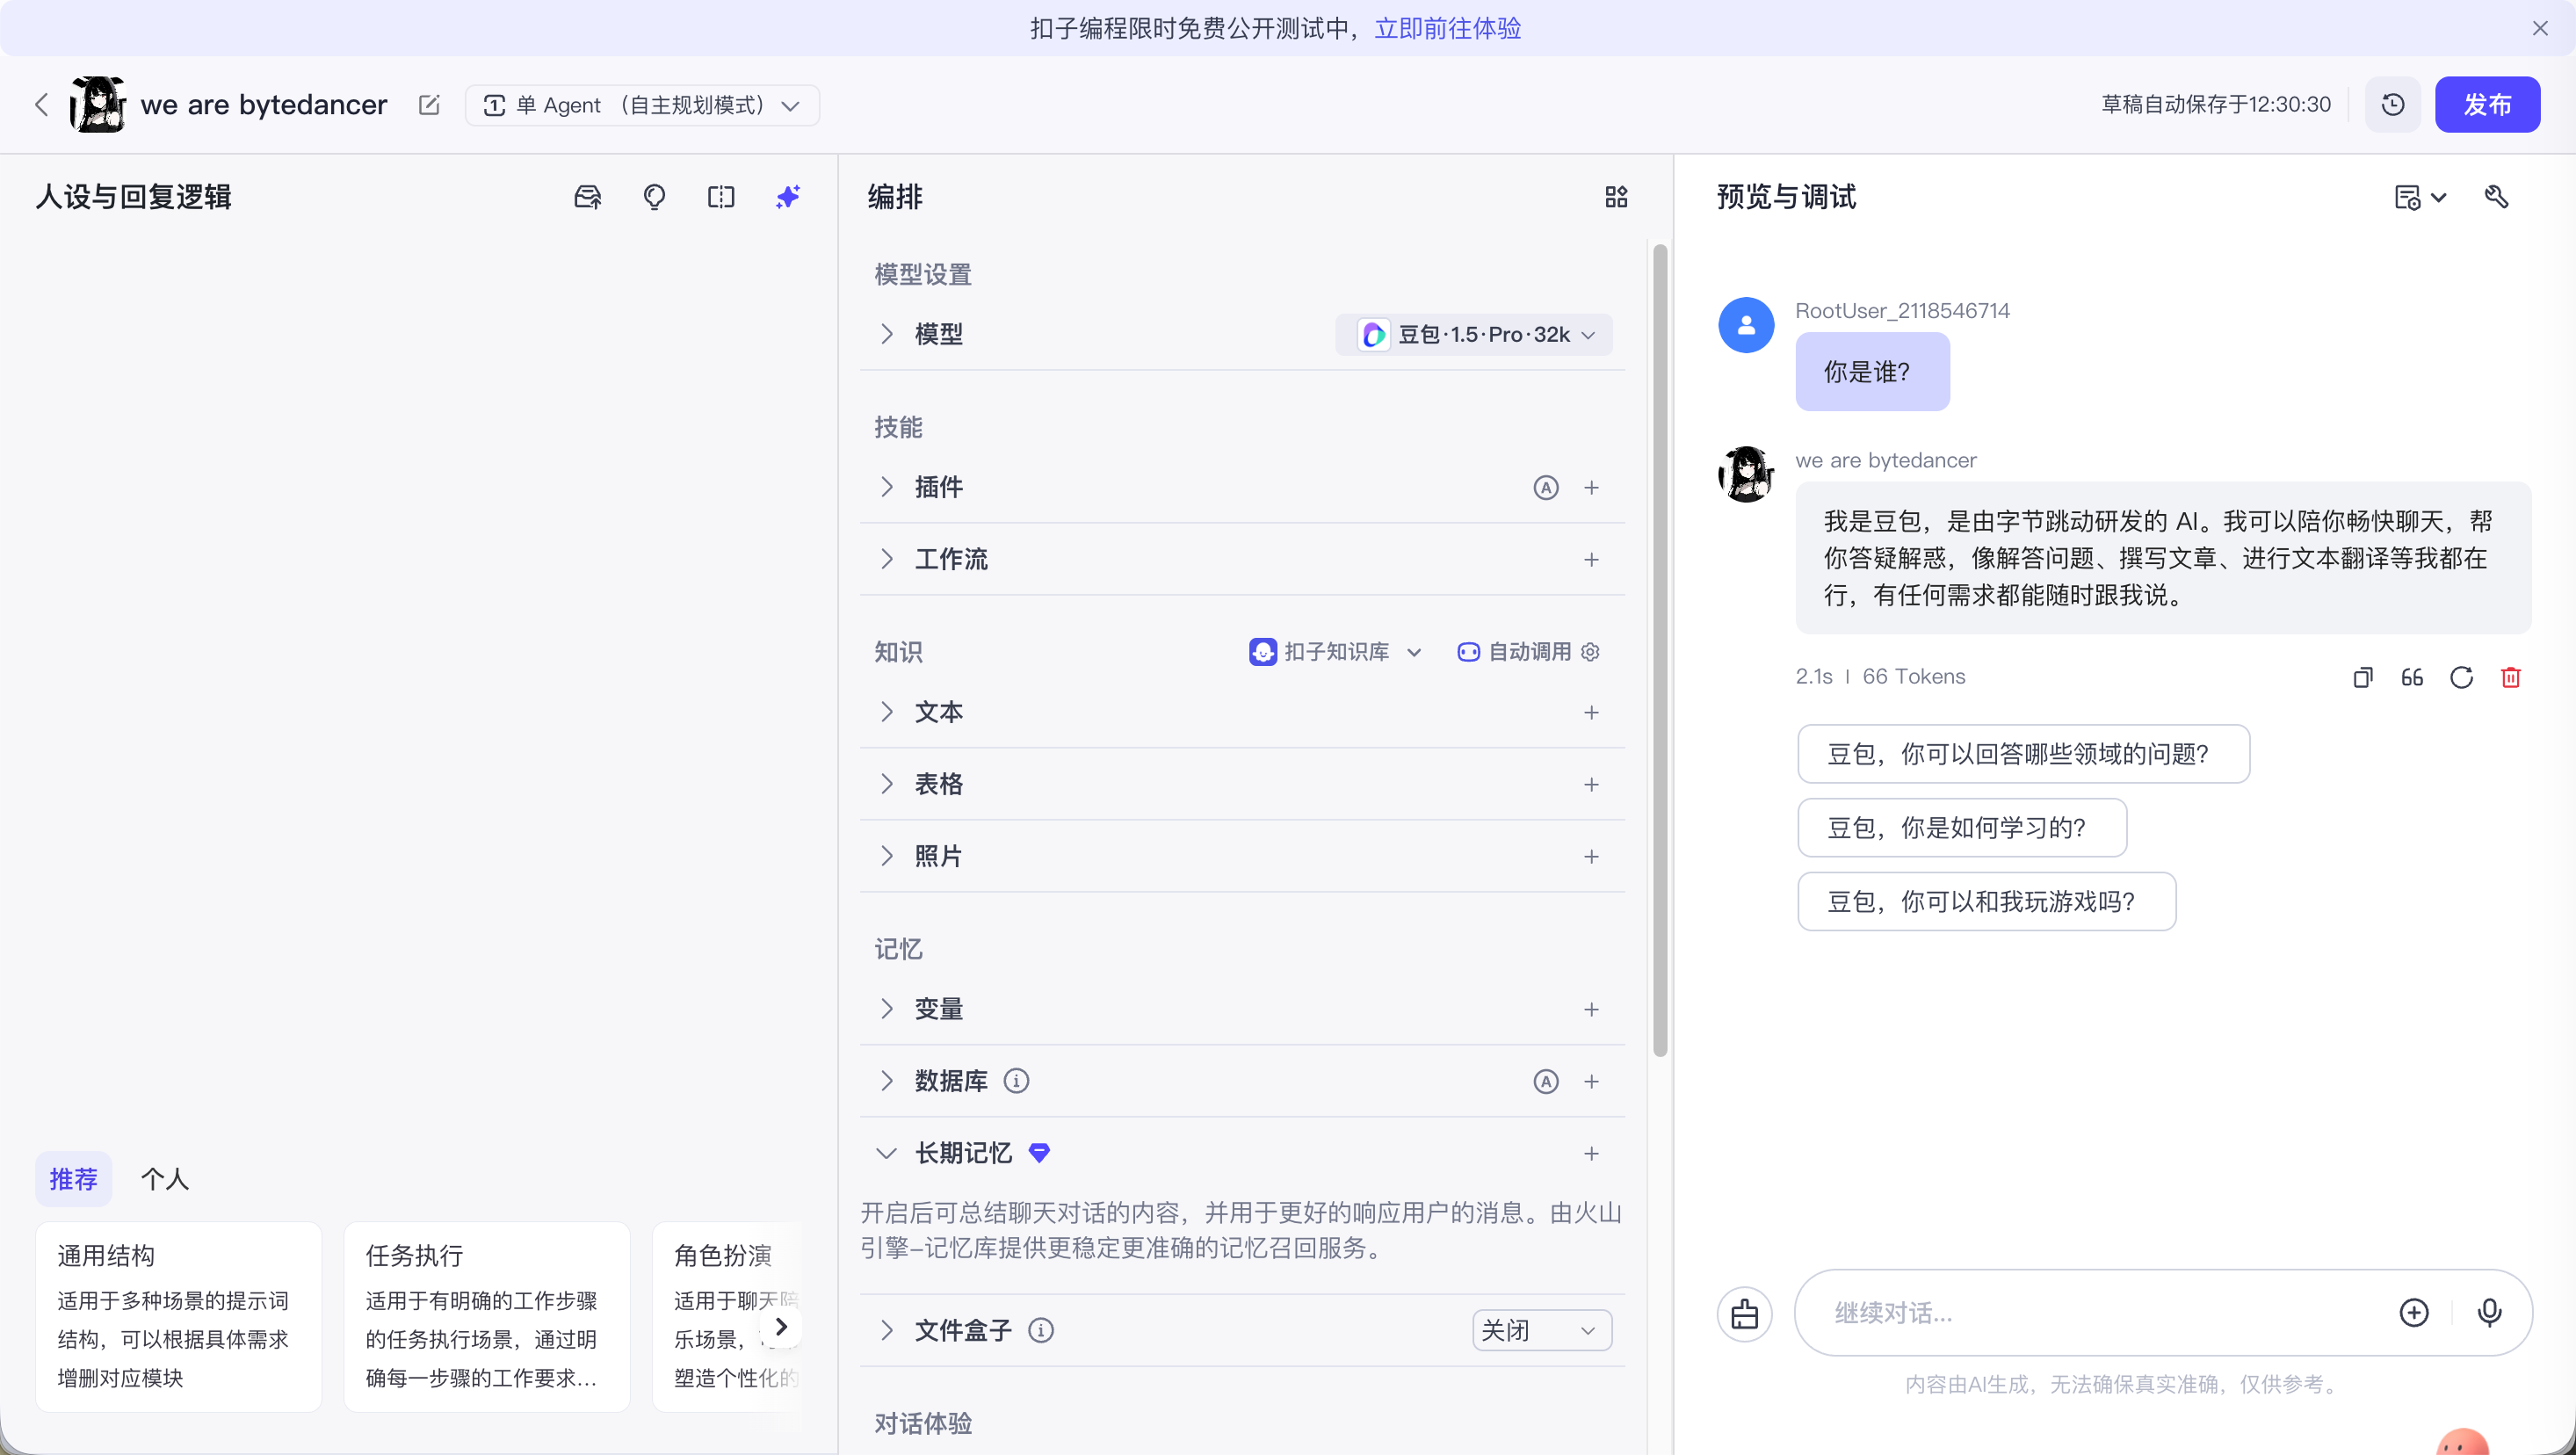This screenshot has height=1455, width=2576.
Task: Click the debug wrench icon
Action: tap(2497, 197)
